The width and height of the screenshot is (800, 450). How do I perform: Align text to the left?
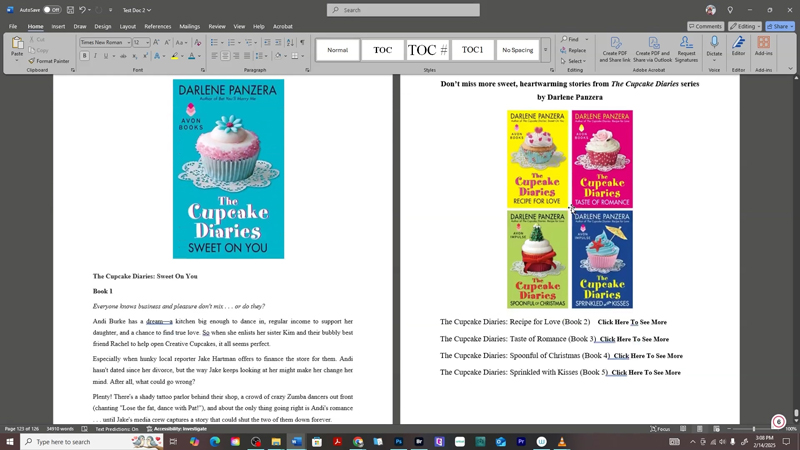[214, 56]
